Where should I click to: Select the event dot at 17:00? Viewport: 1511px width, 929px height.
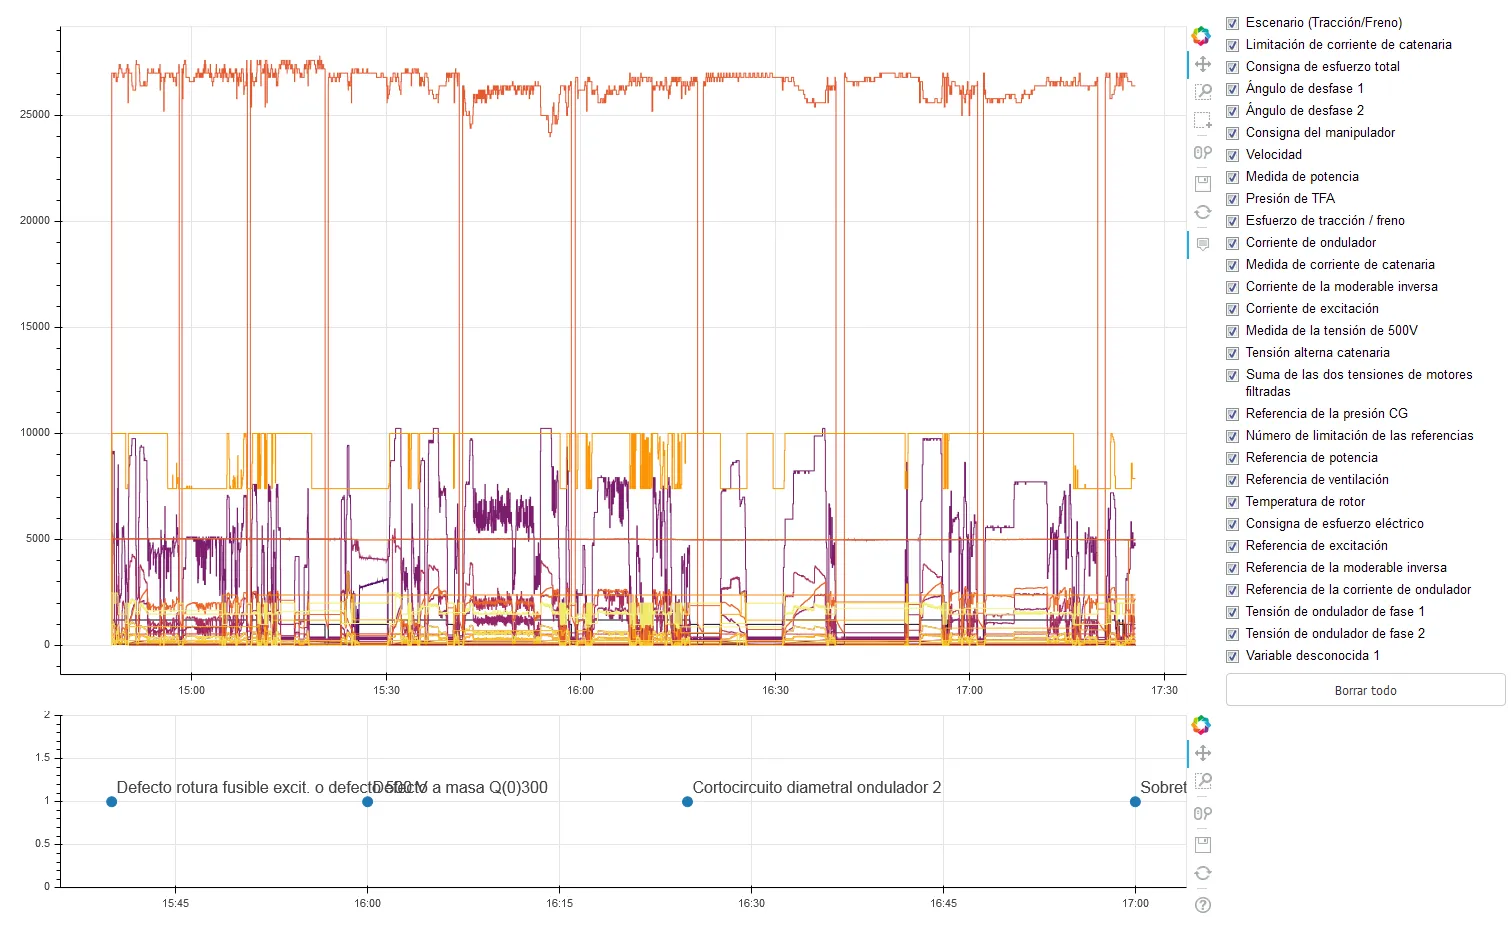[1135, 801]
